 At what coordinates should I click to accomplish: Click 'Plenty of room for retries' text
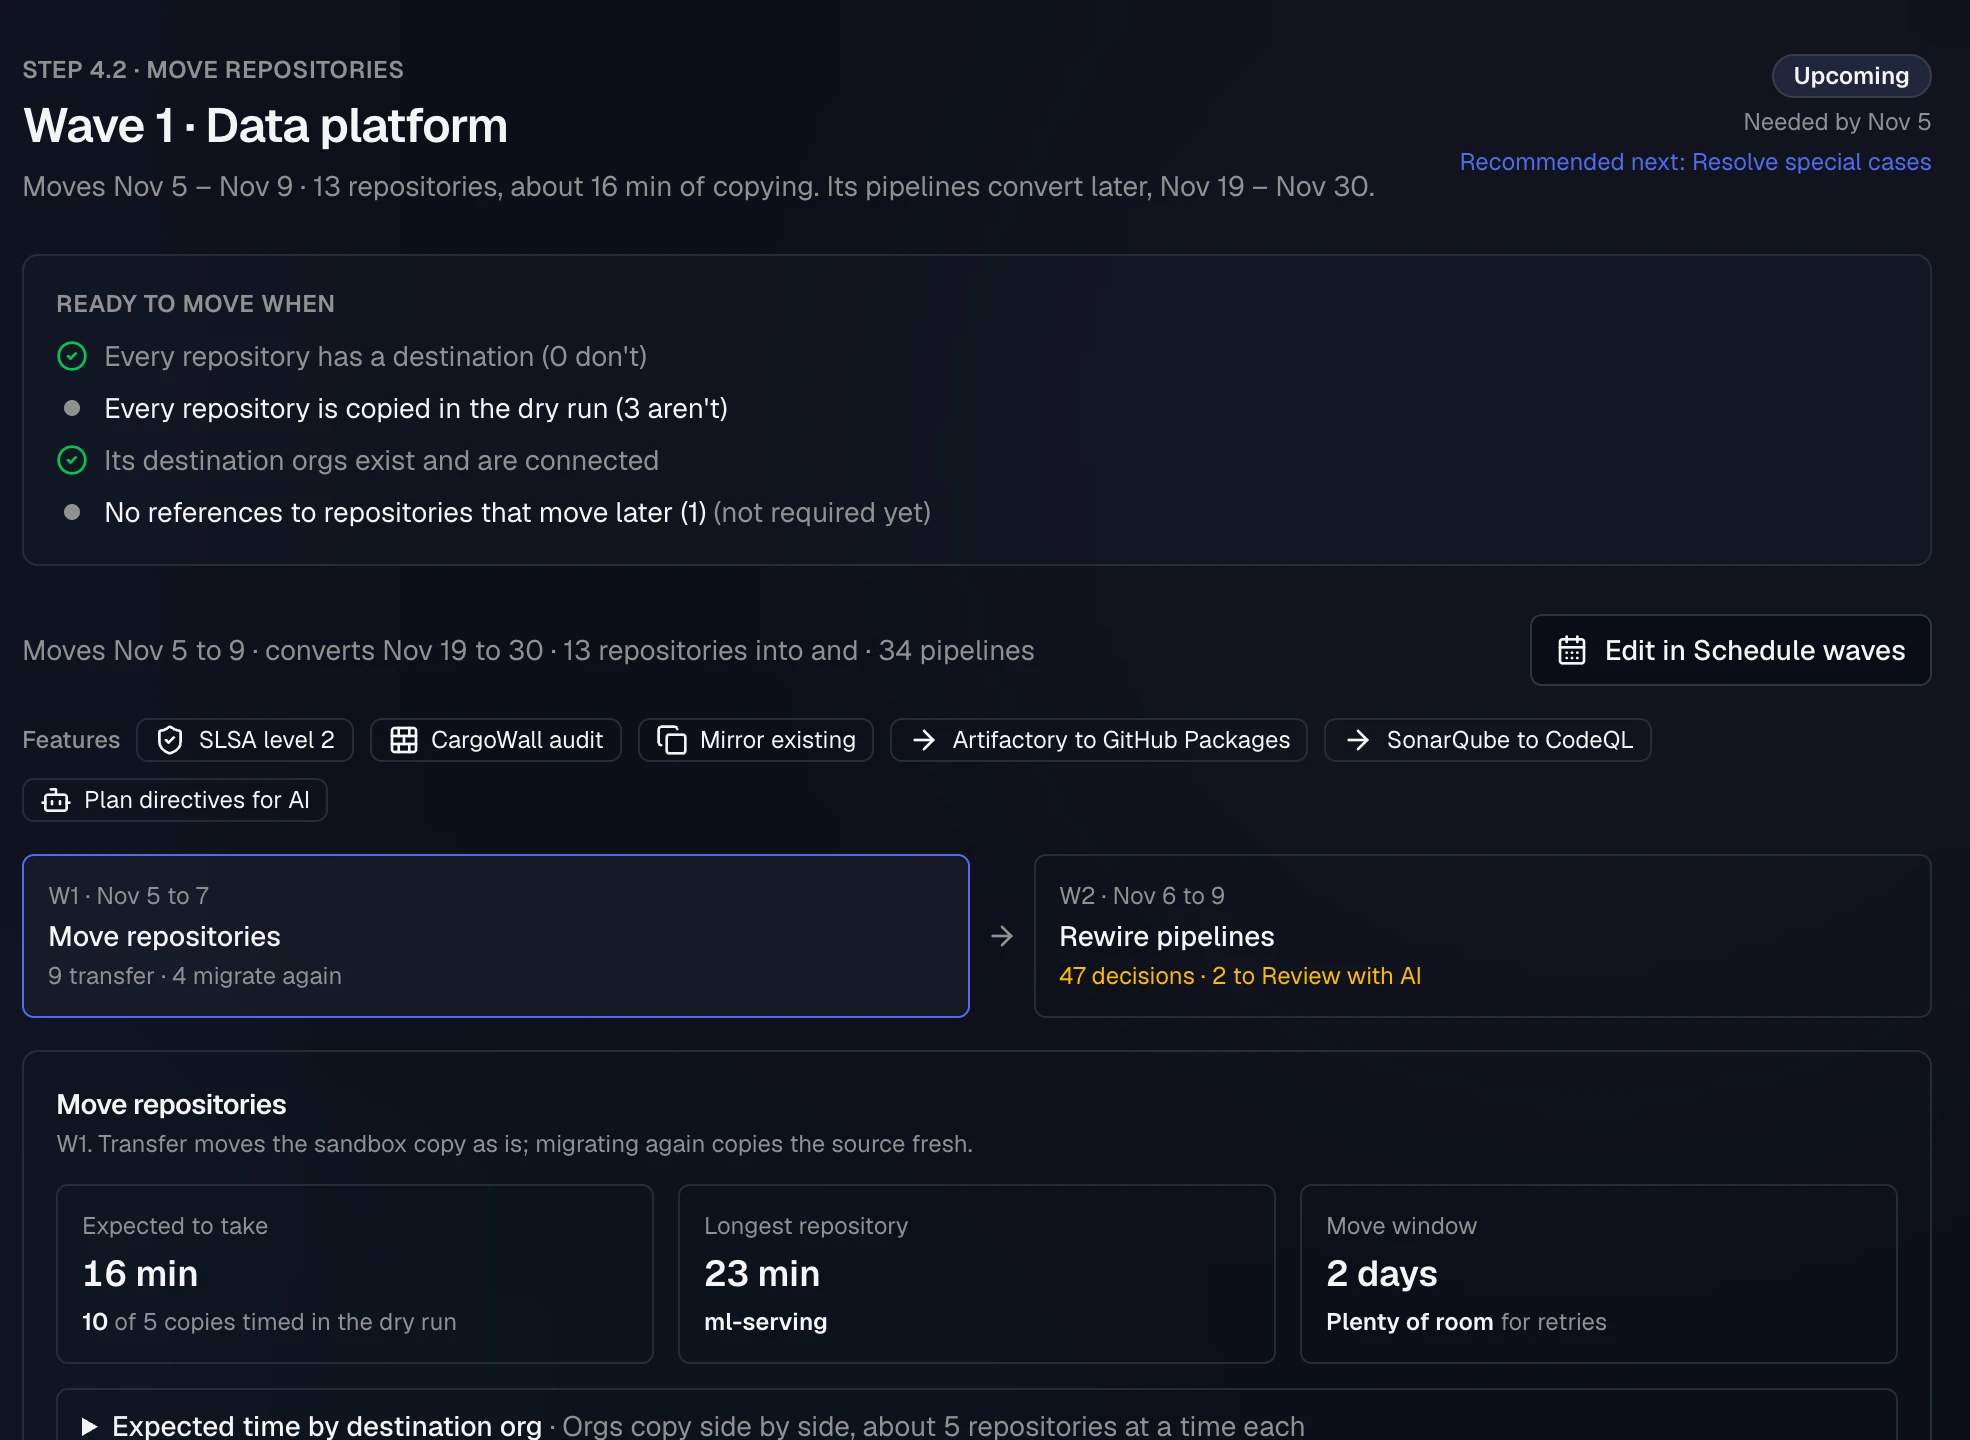(x=1466, y=1322)
